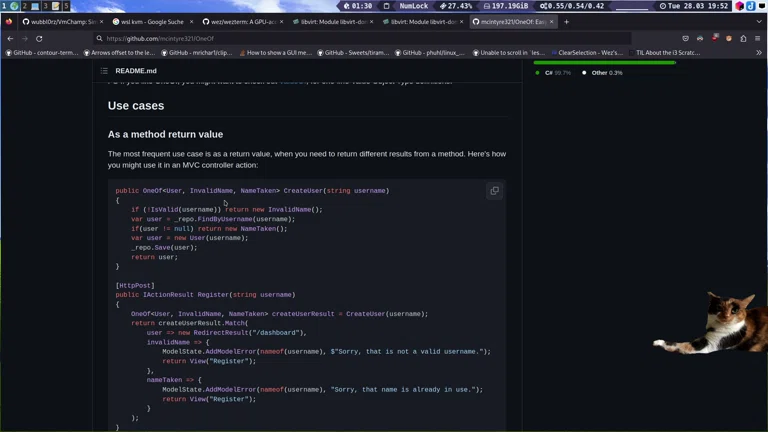The image size is (768, 432).
Task: Click the orange extension icon in toolbar
Action: 729,38
